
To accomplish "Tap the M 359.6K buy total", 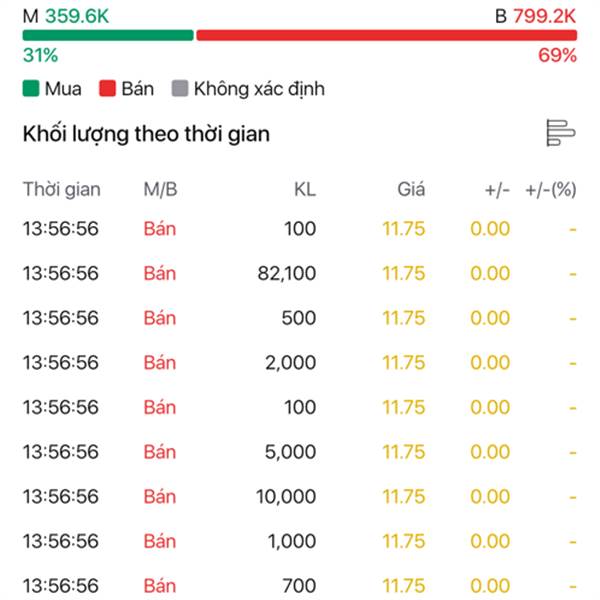I will (66, 16).
